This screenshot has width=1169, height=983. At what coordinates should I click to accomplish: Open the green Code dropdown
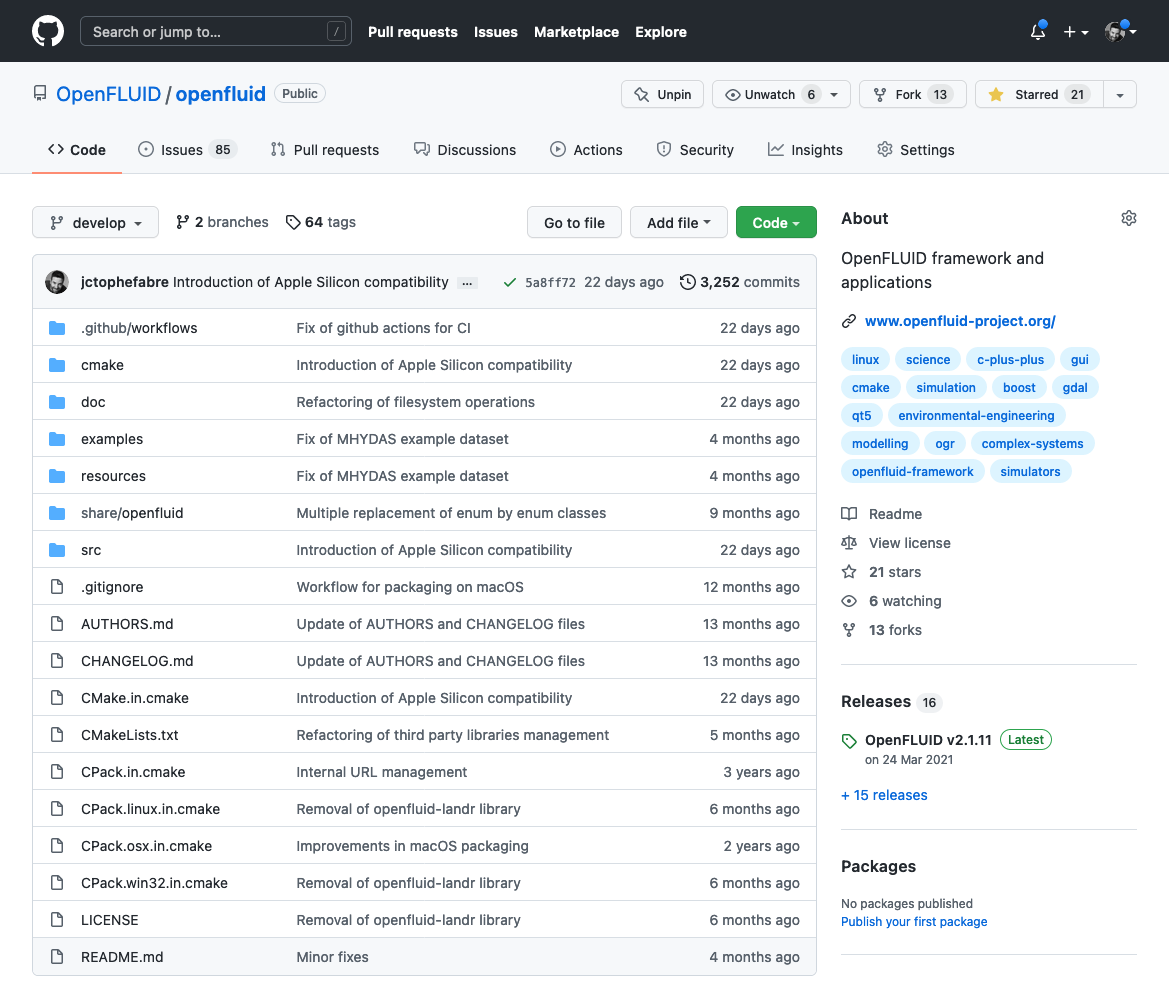point(775,222)
